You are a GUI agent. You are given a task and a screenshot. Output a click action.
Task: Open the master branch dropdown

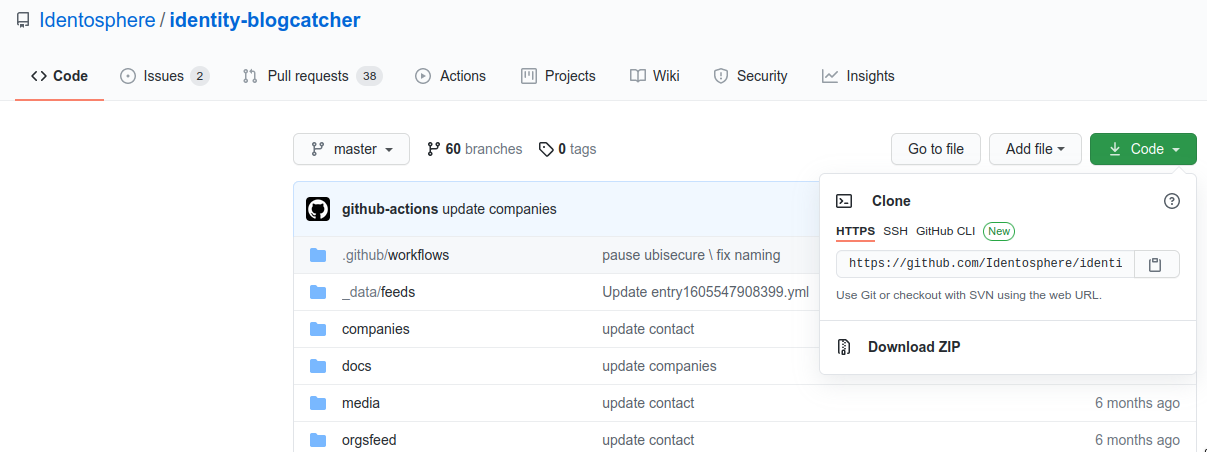351,149
